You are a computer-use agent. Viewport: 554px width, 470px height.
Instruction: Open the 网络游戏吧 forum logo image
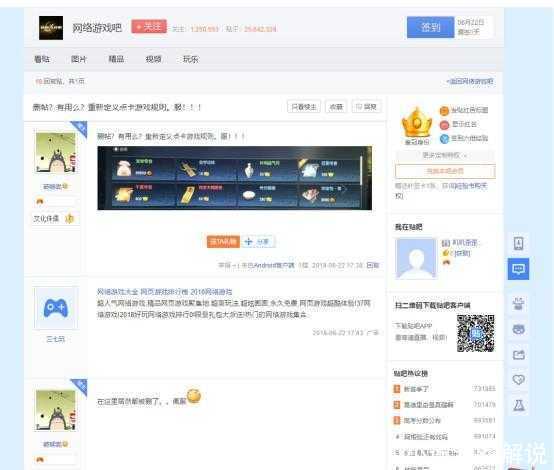click(x=51, y=28)
